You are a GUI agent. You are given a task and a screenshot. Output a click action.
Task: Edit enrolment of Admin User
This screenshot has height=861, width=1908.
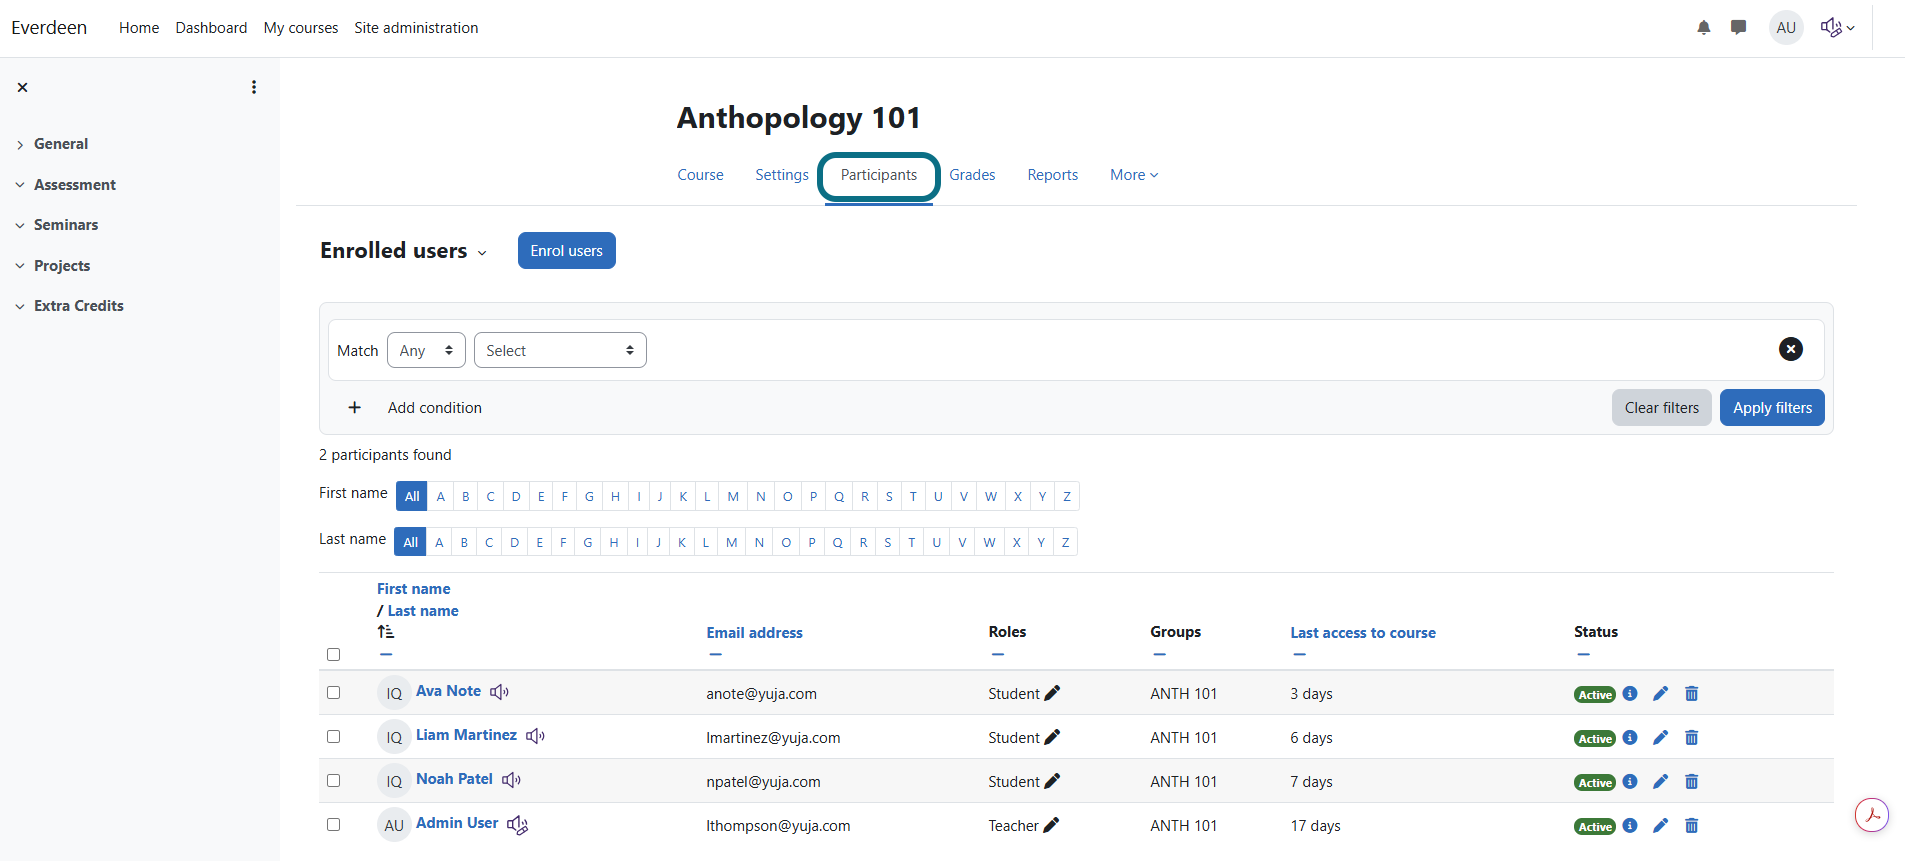(x=1661, y=826)
